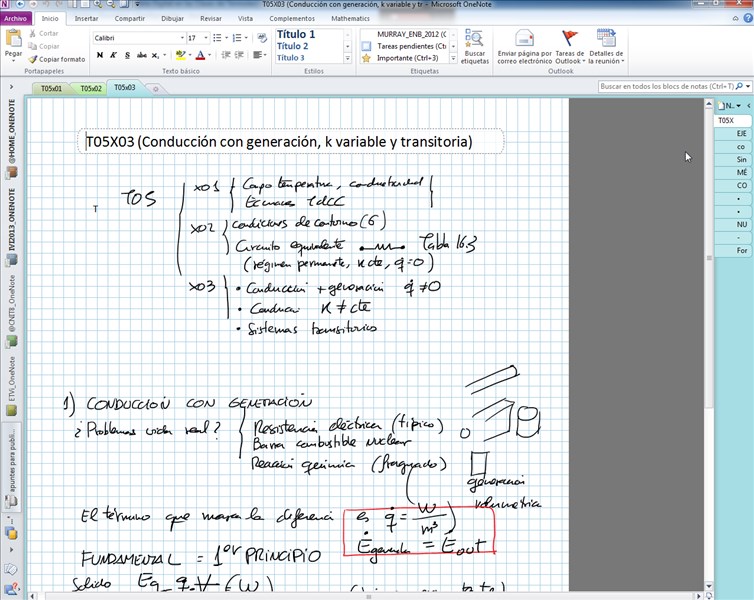Click the notebook search input field
Screen dimensions: 754x600
click(x=666, y=87)
